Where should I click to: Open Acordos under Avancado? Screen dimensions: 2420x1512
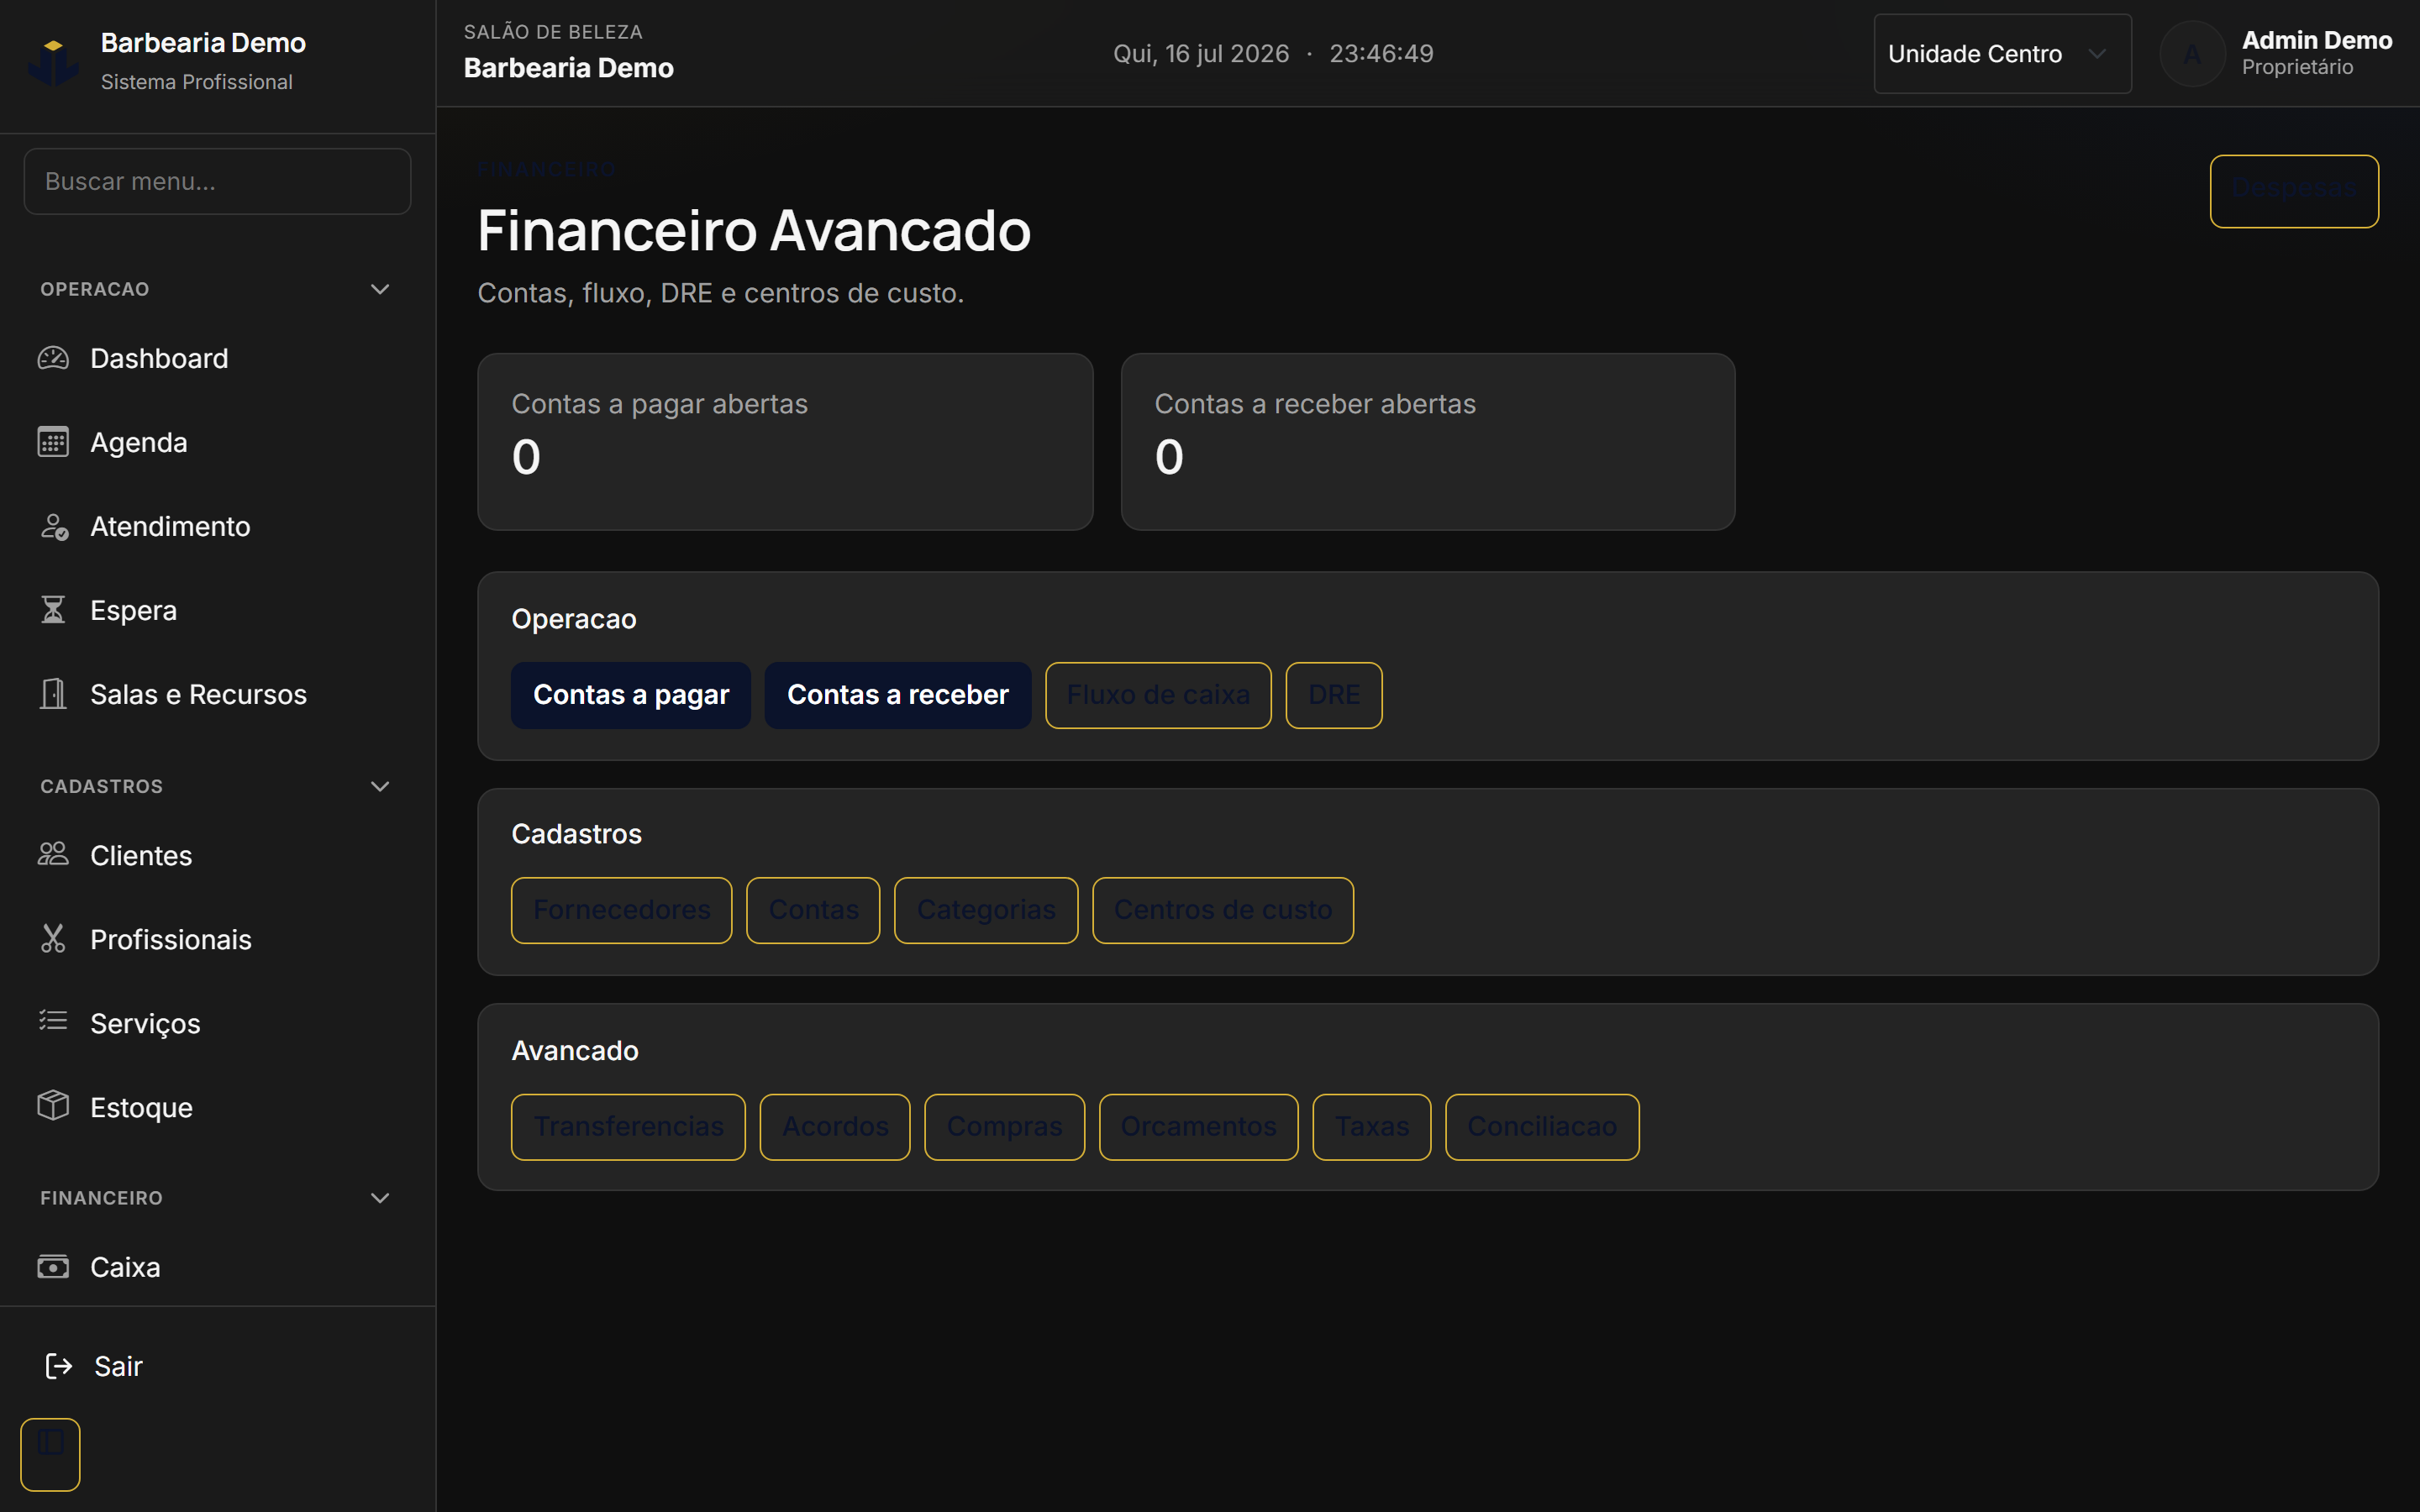coord(835,1127)
